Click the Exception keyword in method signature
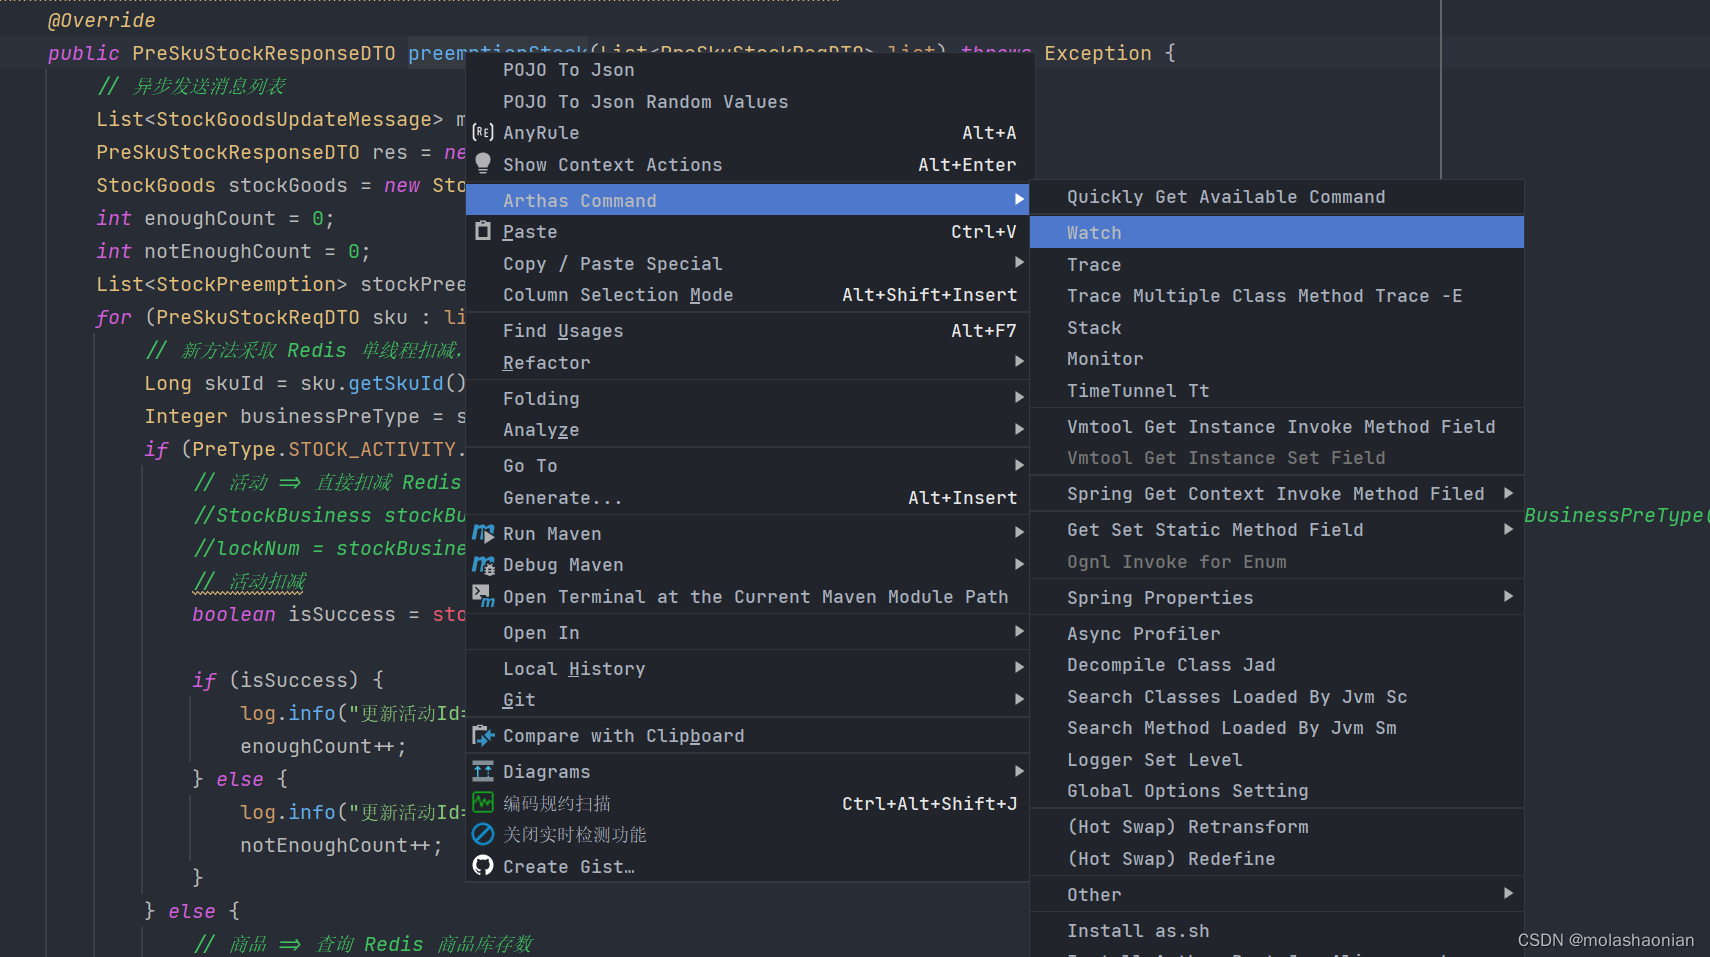Viewport: 1710px width, 957px height. [1098, 53]
